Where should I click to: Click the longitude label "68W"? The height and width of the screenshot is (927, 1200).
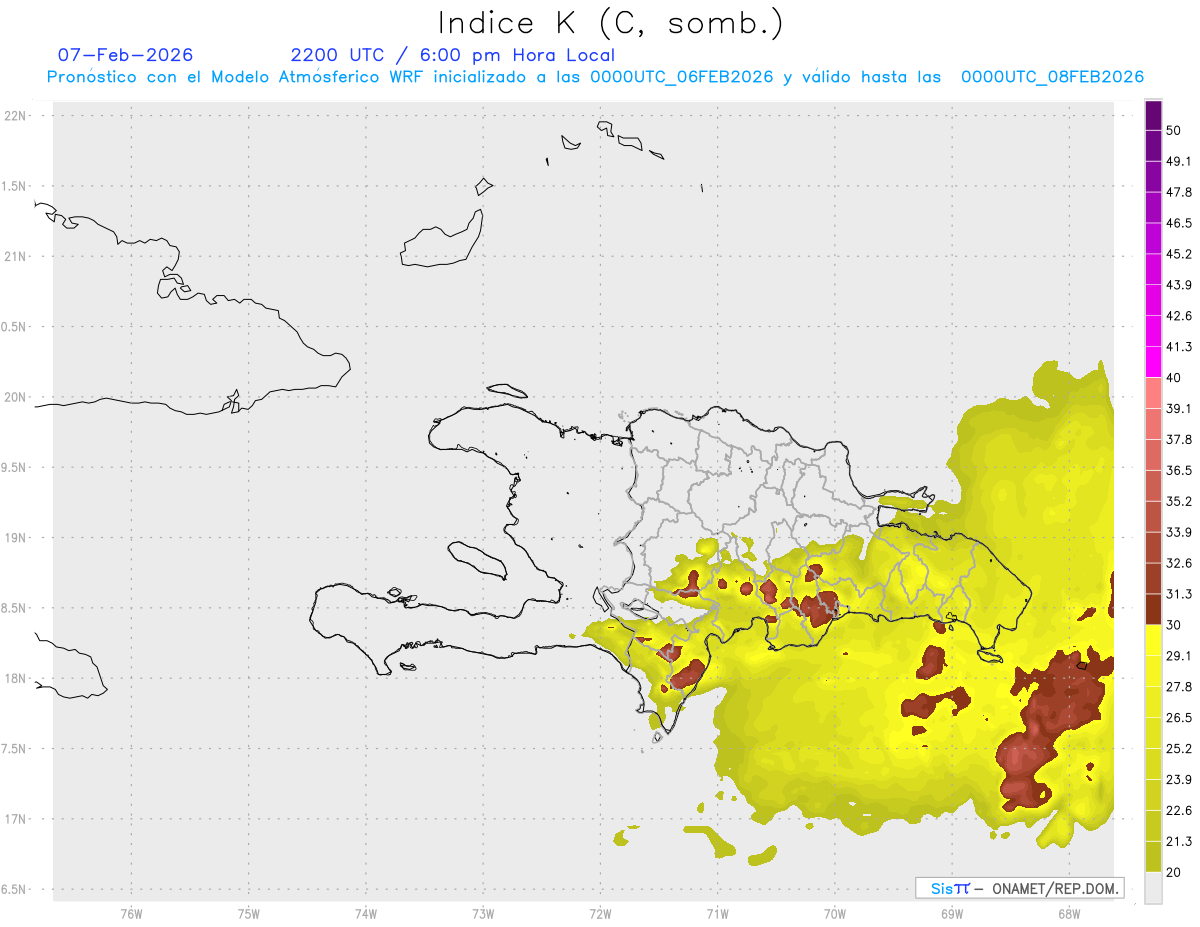coord(1068,913)
